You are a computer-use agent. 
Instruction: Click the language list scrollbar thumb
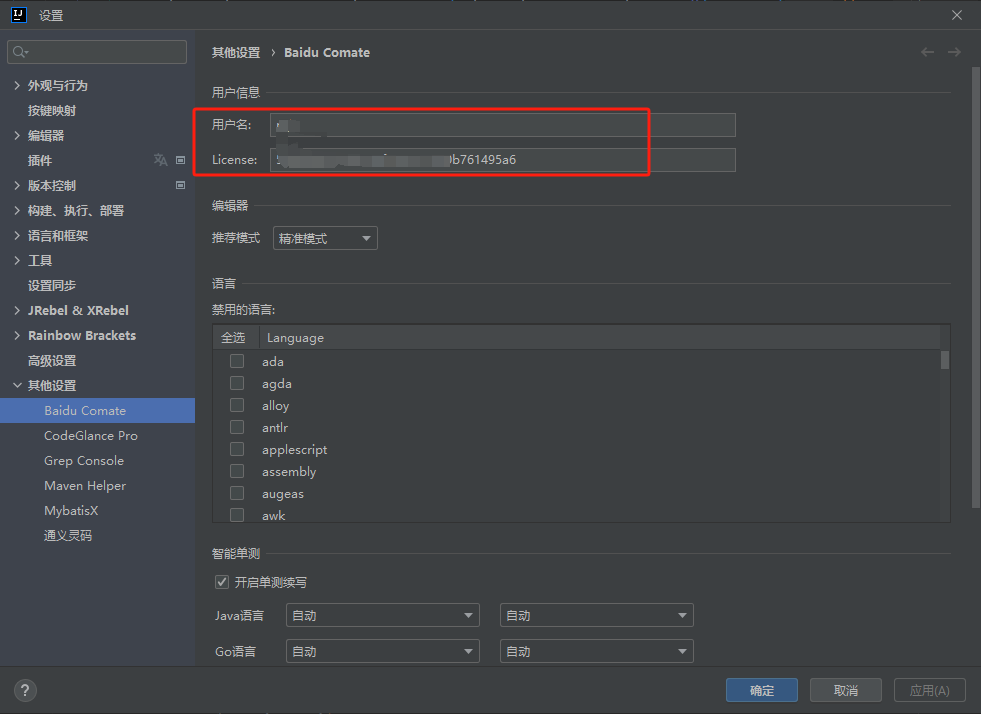point(945,360)
